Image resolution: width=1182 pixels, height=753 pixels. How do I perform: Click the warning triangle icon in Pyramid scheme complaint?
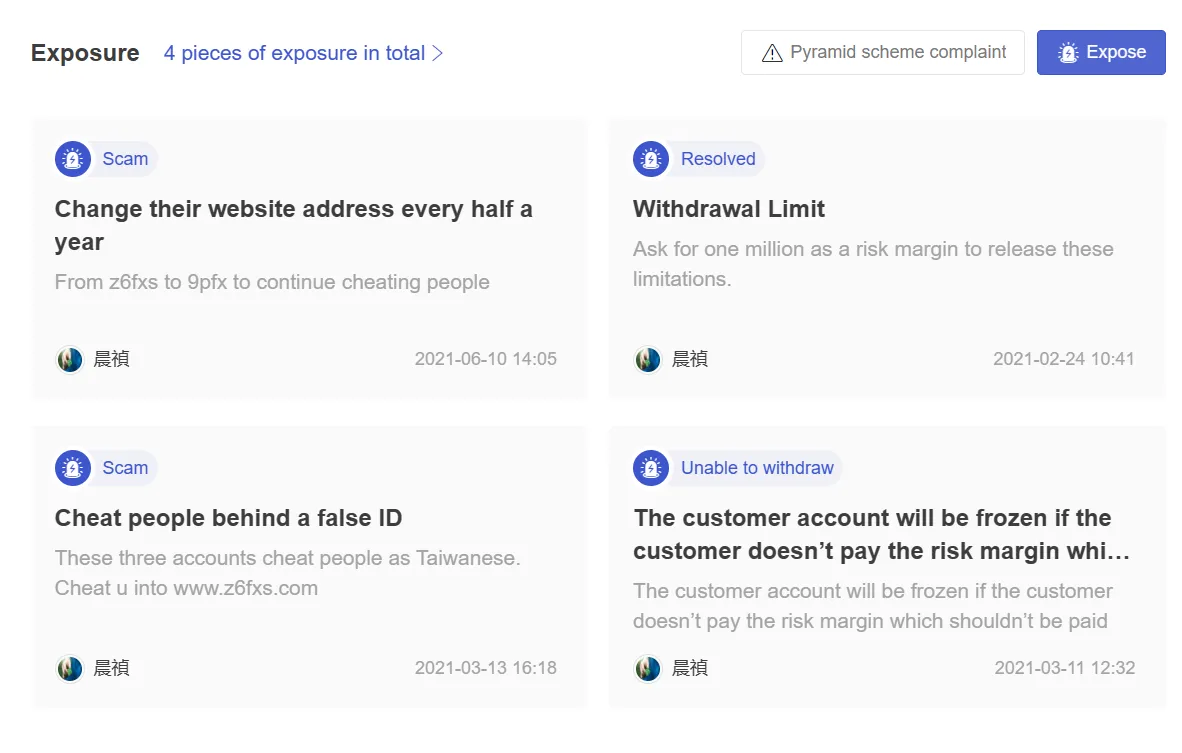(772, 53)
